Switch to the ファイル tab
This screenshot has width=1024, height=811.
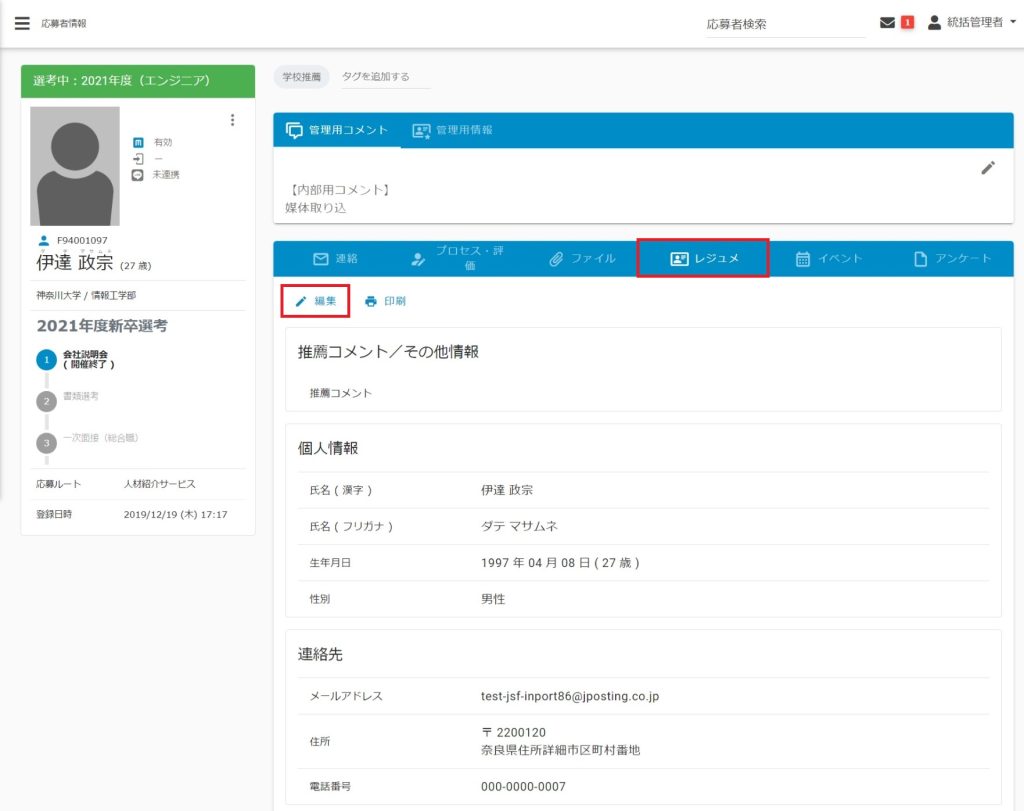point(582,259)
